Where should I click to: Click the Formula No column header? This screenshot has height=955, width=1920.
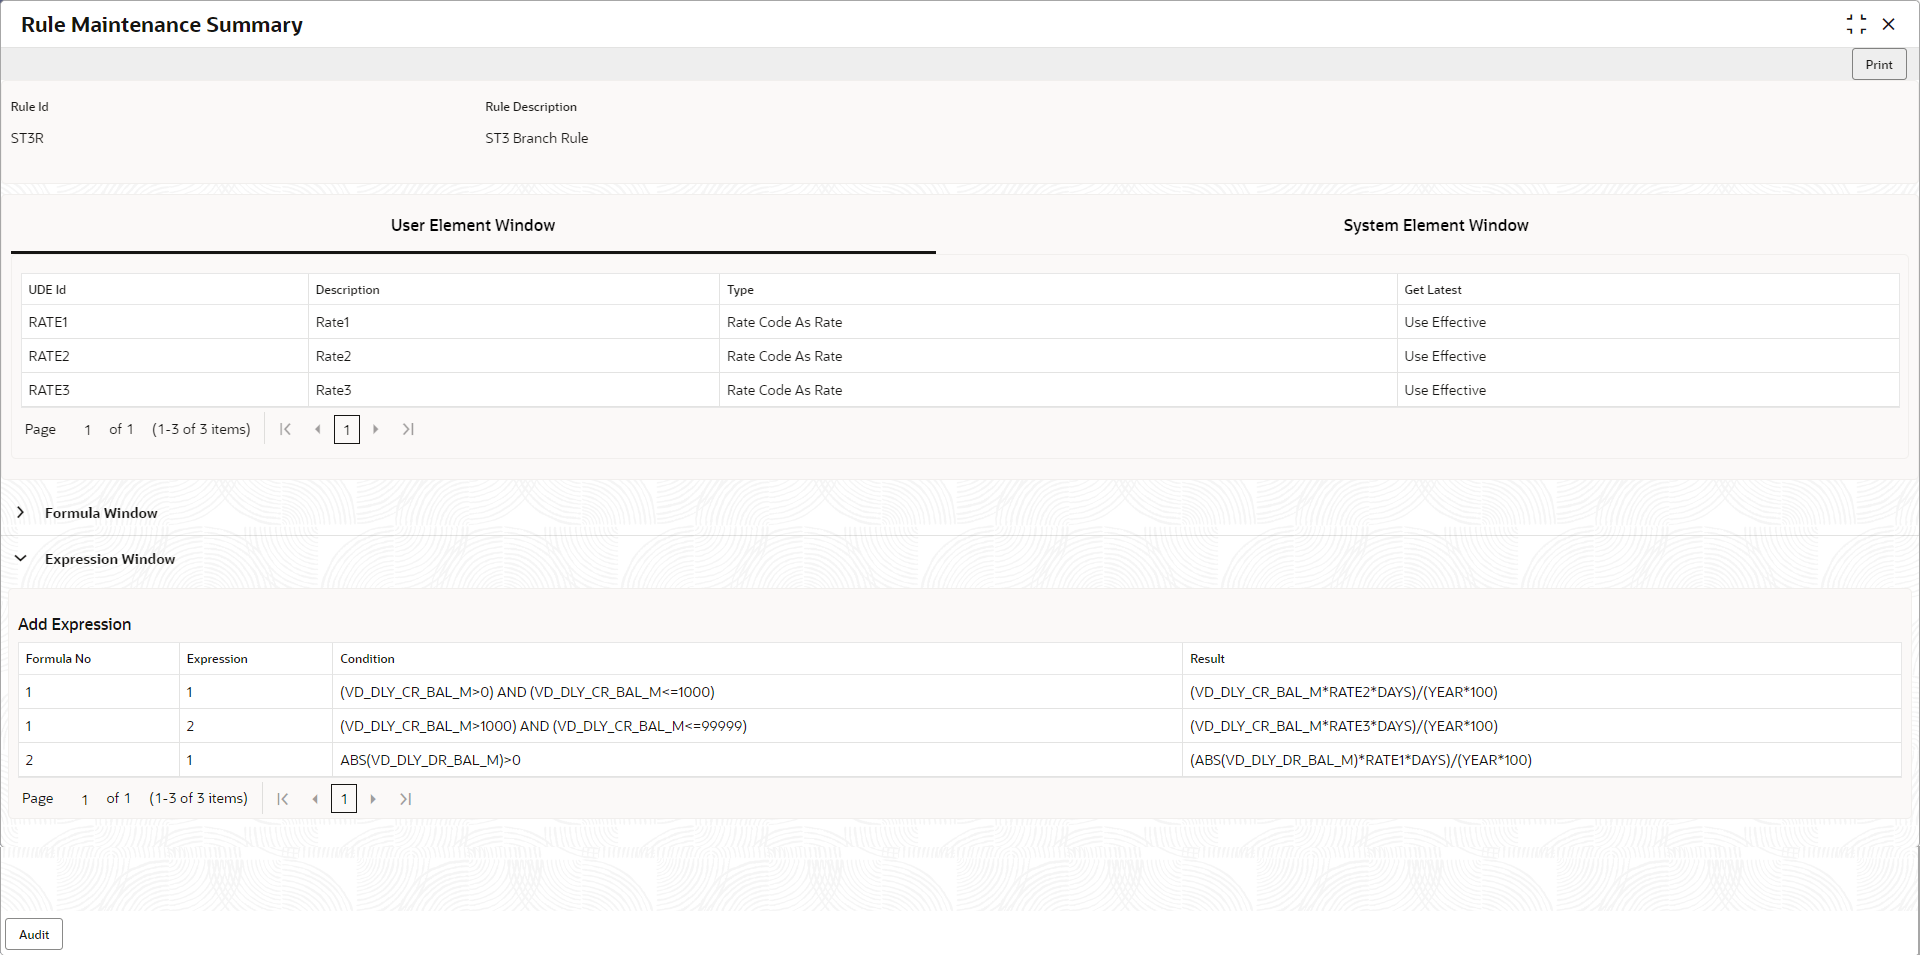coord(99,658)
